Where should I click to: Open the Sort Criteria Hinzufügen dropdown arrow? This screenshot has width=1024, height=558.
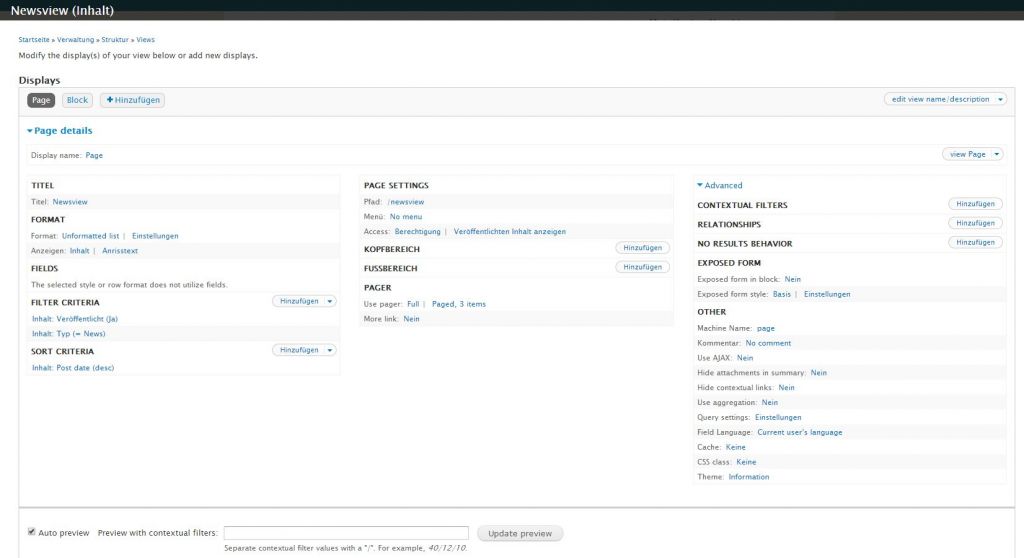point(331,350)
